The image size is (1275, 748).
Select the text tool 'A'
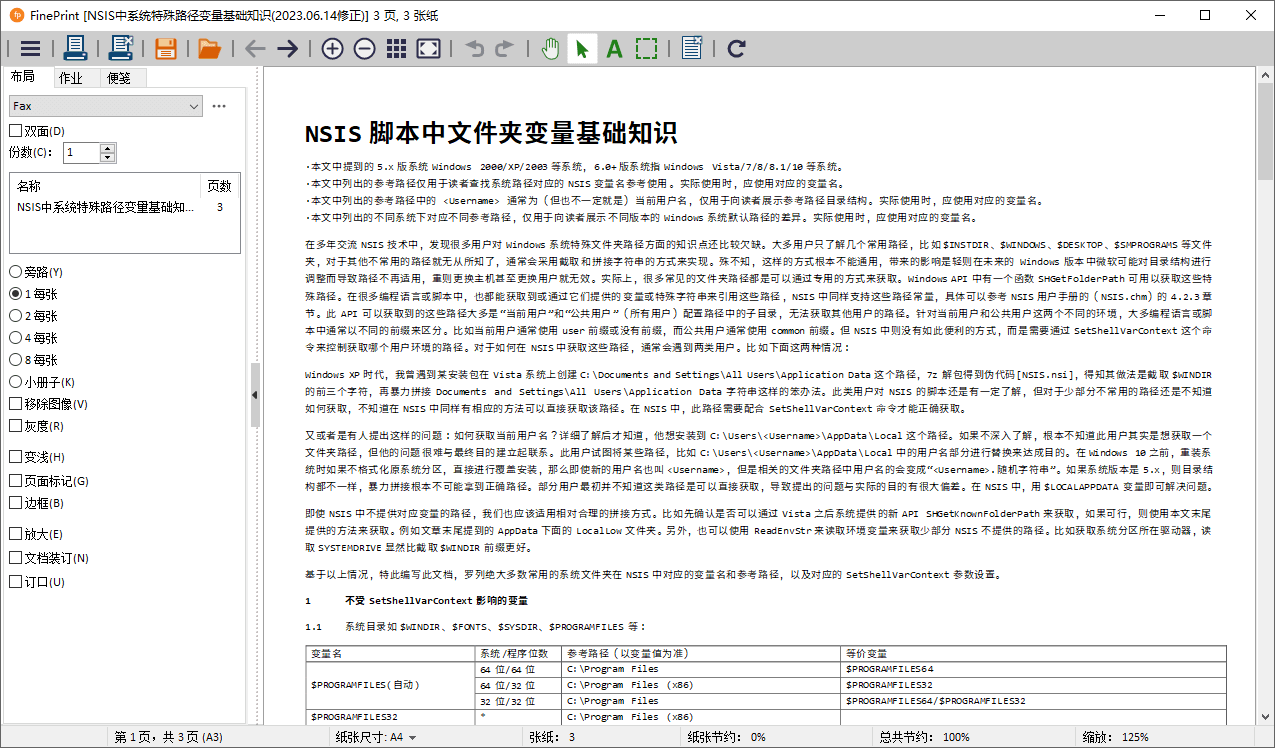point(614,48)
